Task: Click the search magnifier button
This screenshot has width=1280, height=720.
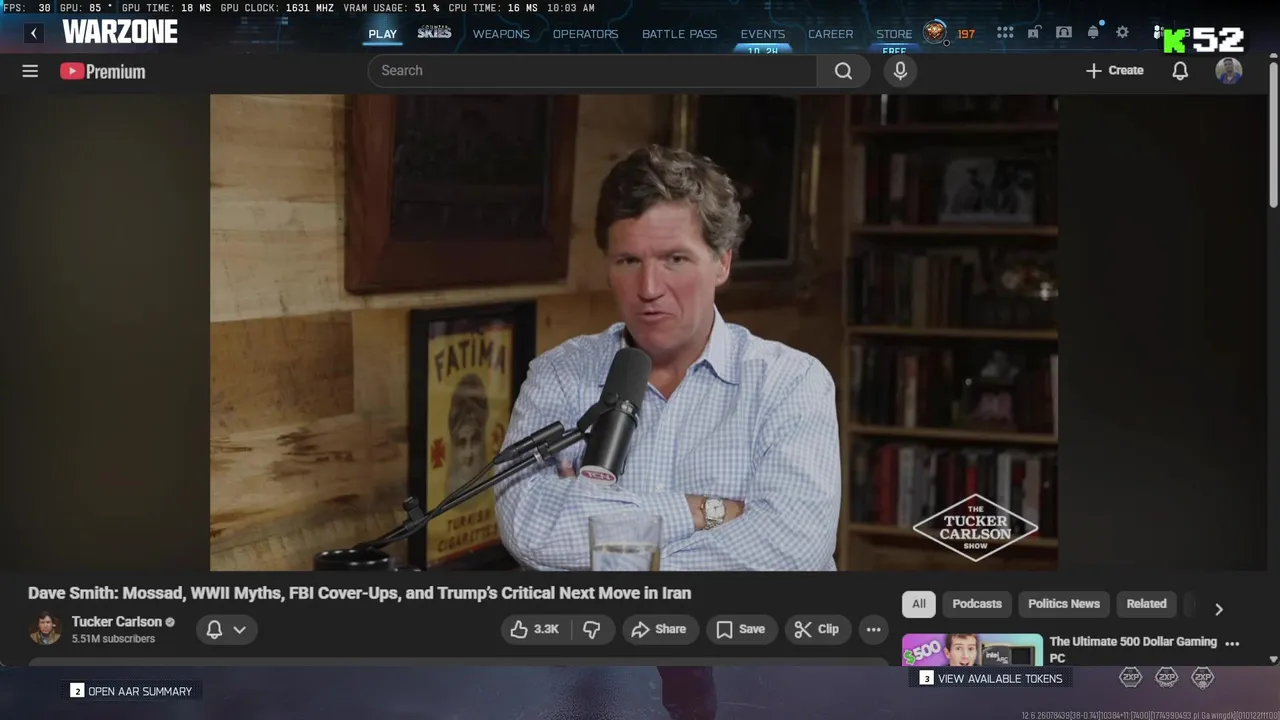Action: (x=843, y=71)
